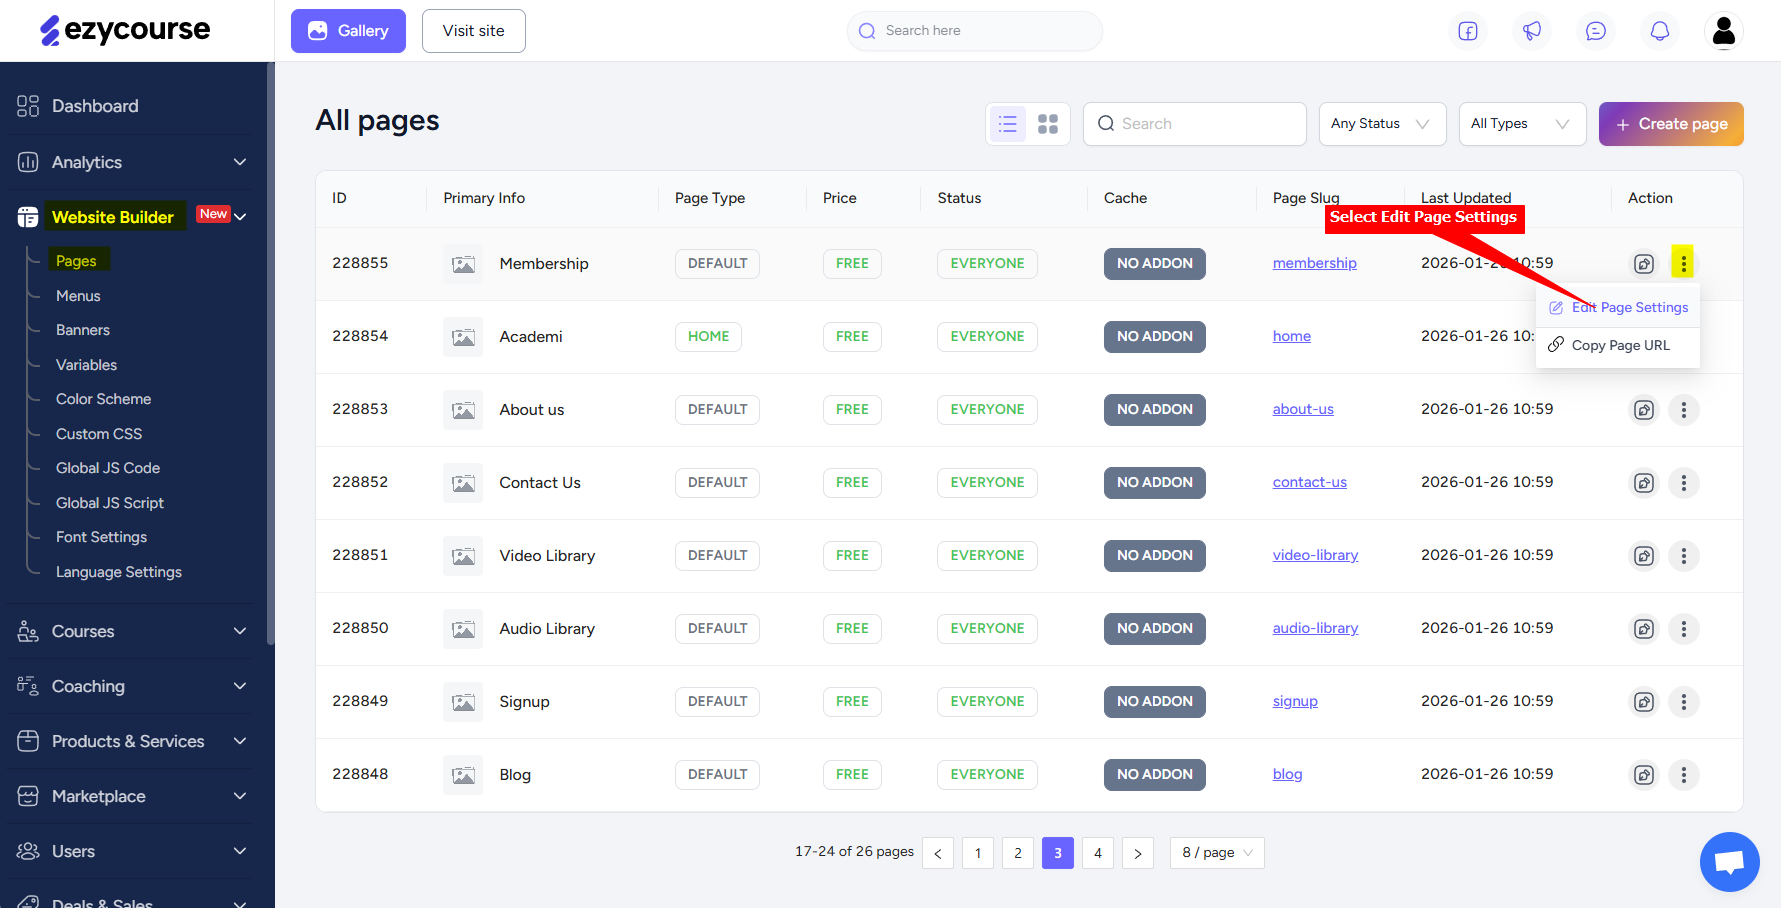Open the live chat support bubble
The width and height of the screenshot is (1781, 908).
point(1730,862)
